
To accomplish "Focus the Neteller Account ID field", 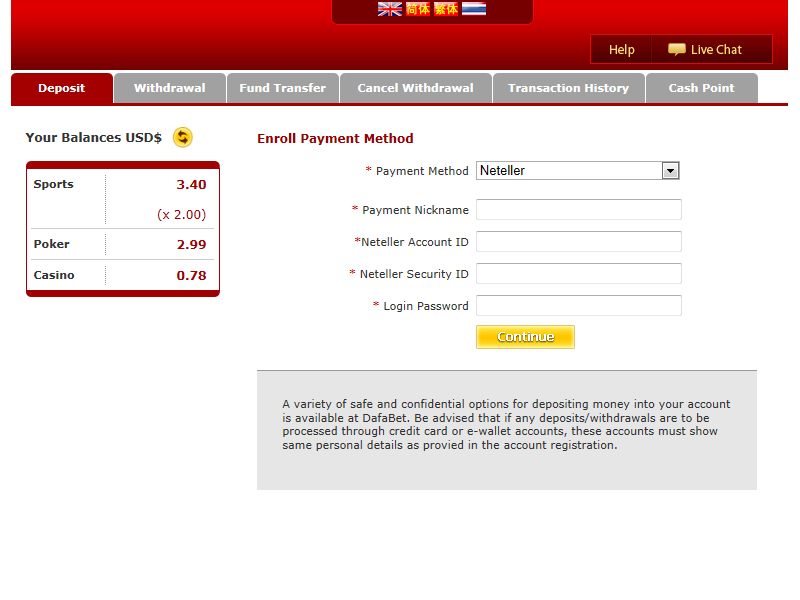I will pos(579,242).
